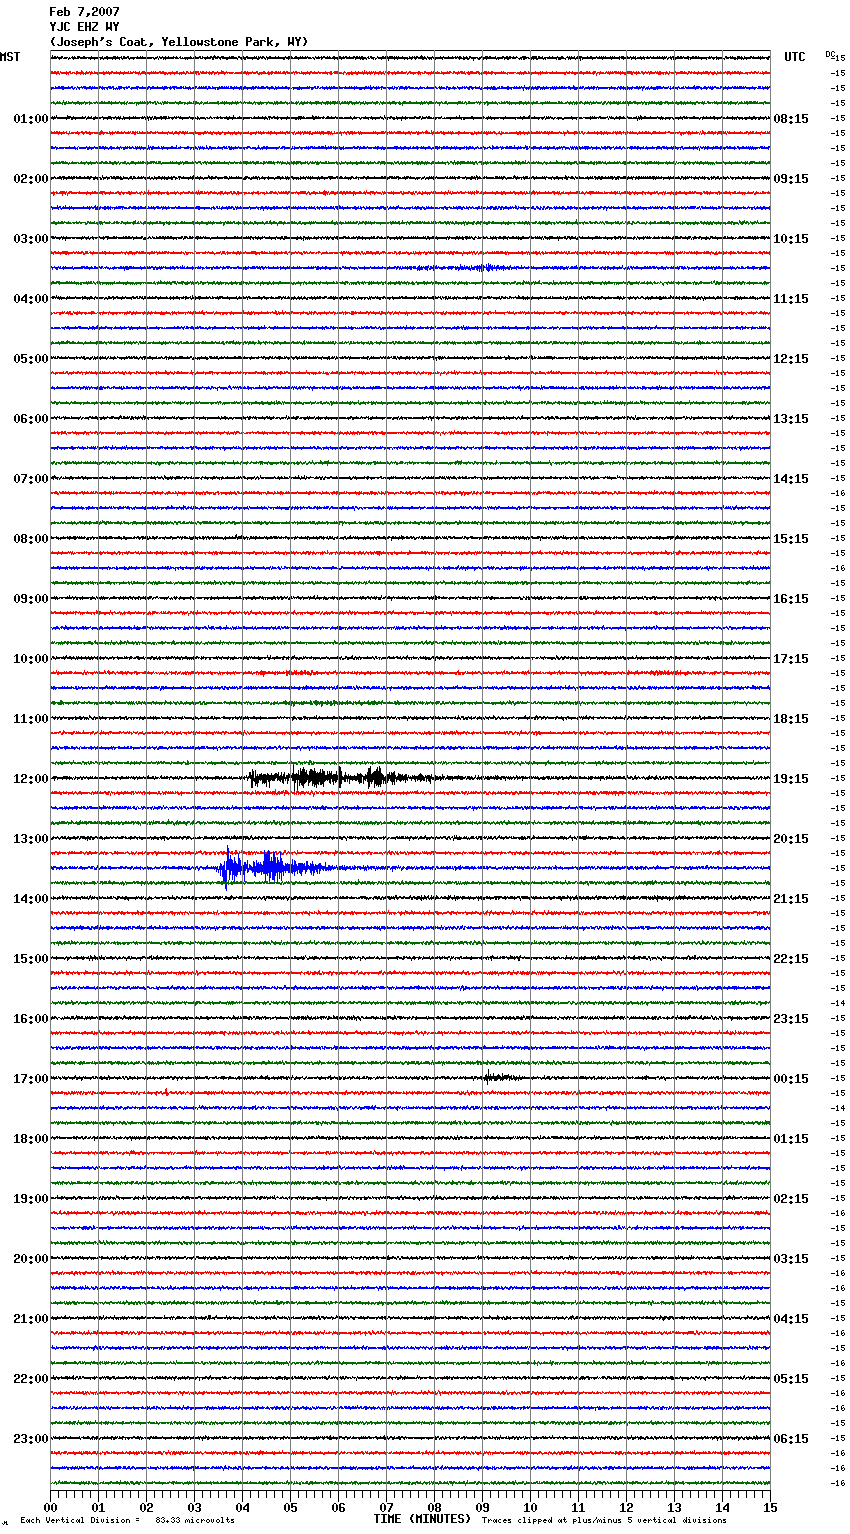This screenshot has width=850, height=1534.
Task: Click the MST time label '15:00'
Action: (x=31, y=959)
